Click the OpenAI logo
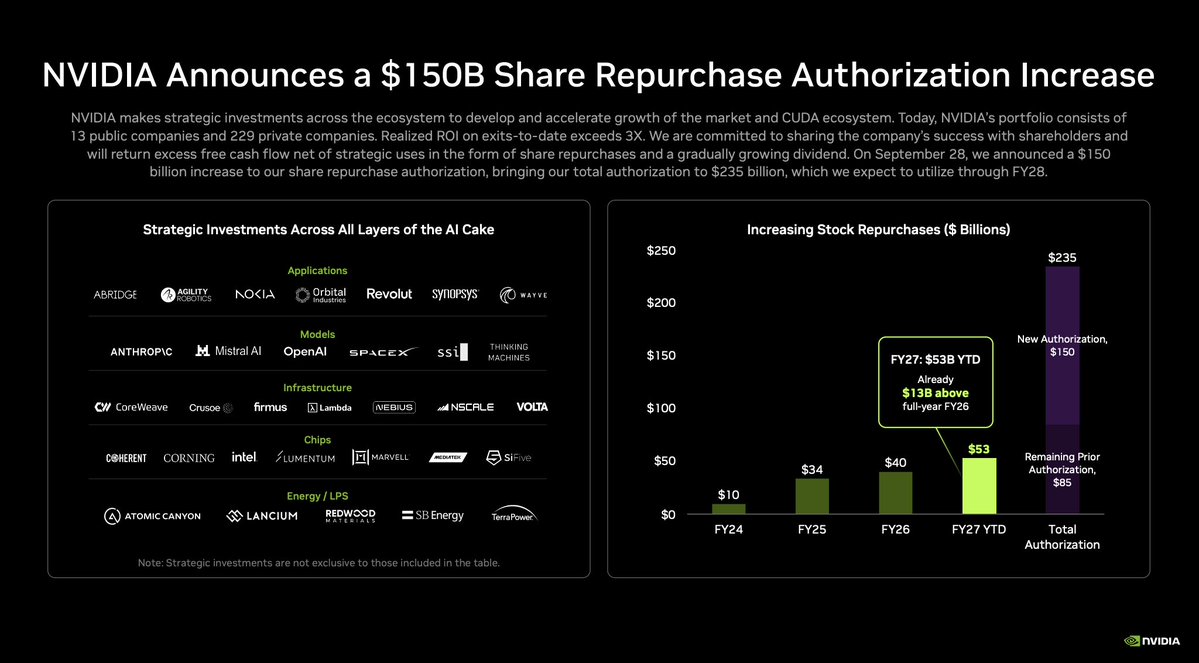The image size is (1199, 663). (x=305, y=352)
